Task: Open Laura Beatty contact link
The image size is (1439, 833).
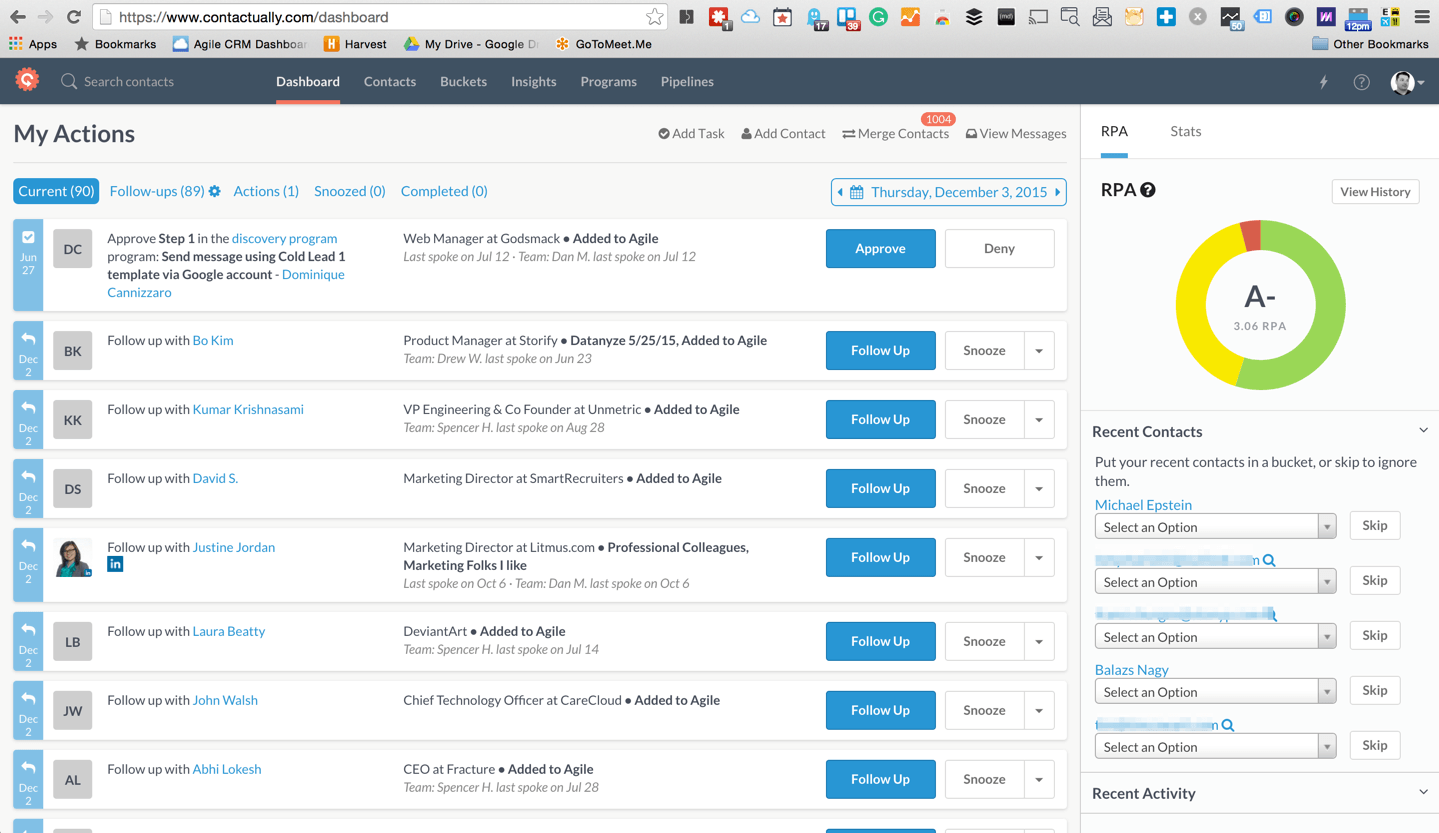Action: click(229, 632)
